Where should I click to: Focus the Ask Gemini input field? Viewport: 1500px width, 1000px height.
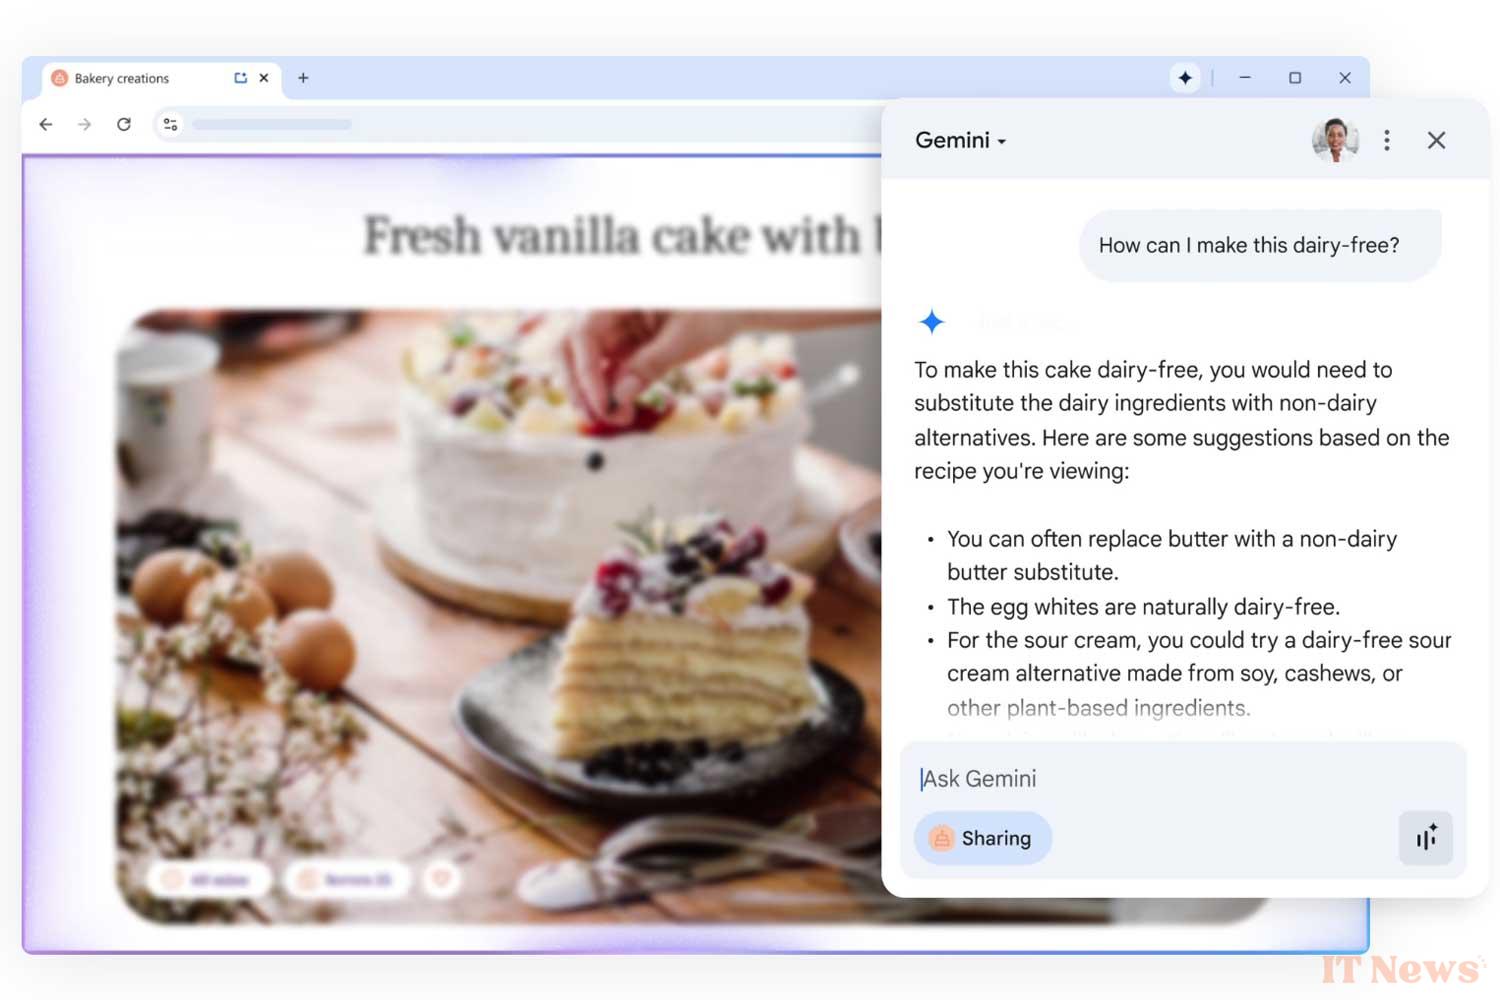(1183, 779)
